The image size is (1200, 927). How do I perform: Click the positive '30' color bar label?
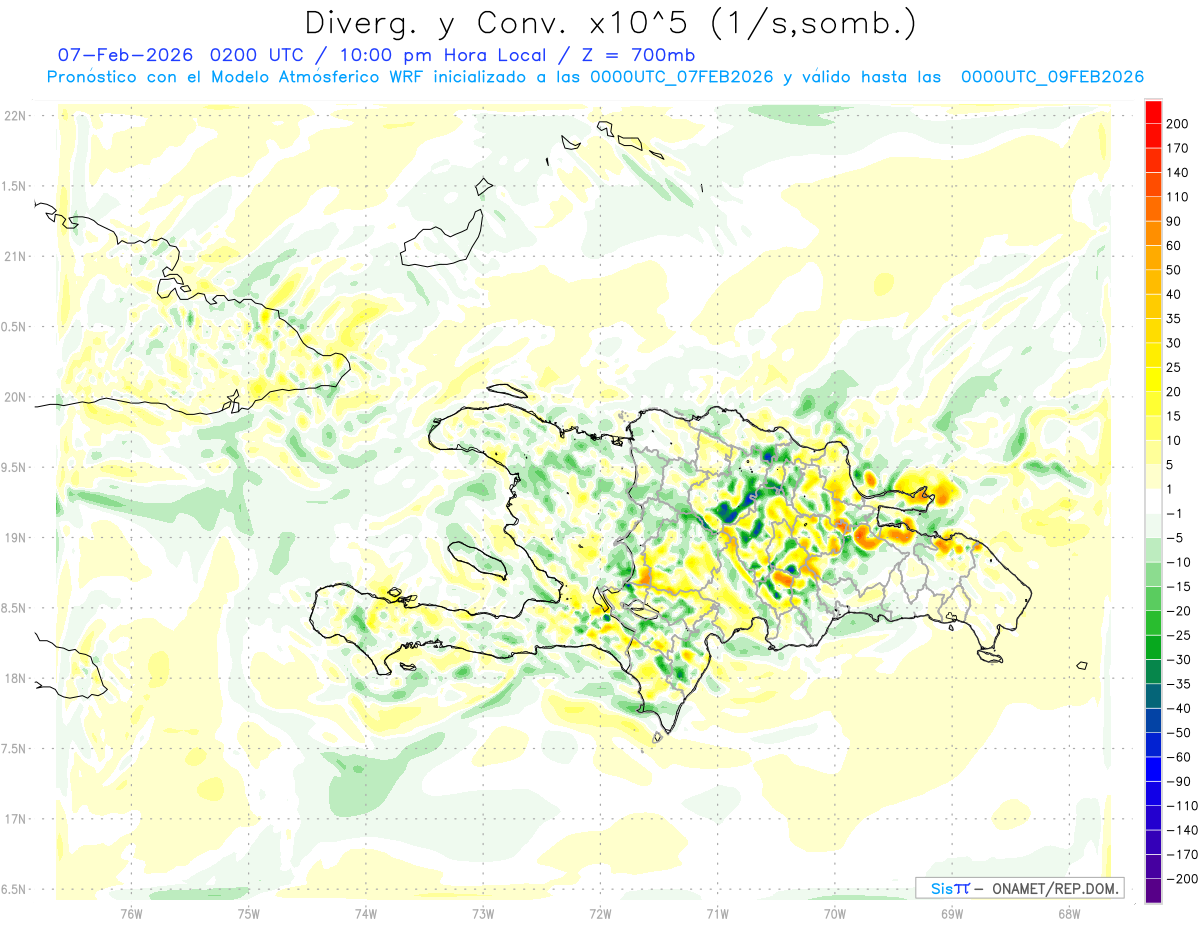tap(1175, 343)
